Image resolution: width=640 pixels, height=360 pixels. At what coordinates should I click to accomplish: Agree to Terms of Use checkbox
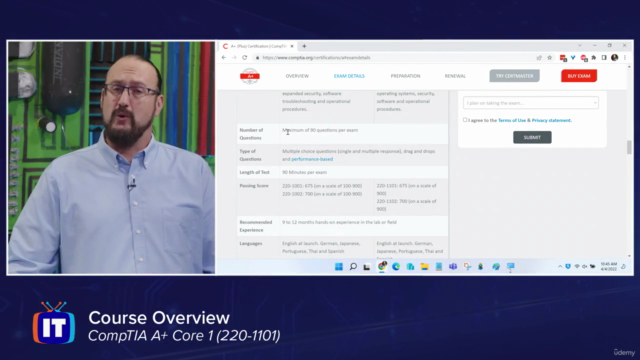(x=465, y=120)
